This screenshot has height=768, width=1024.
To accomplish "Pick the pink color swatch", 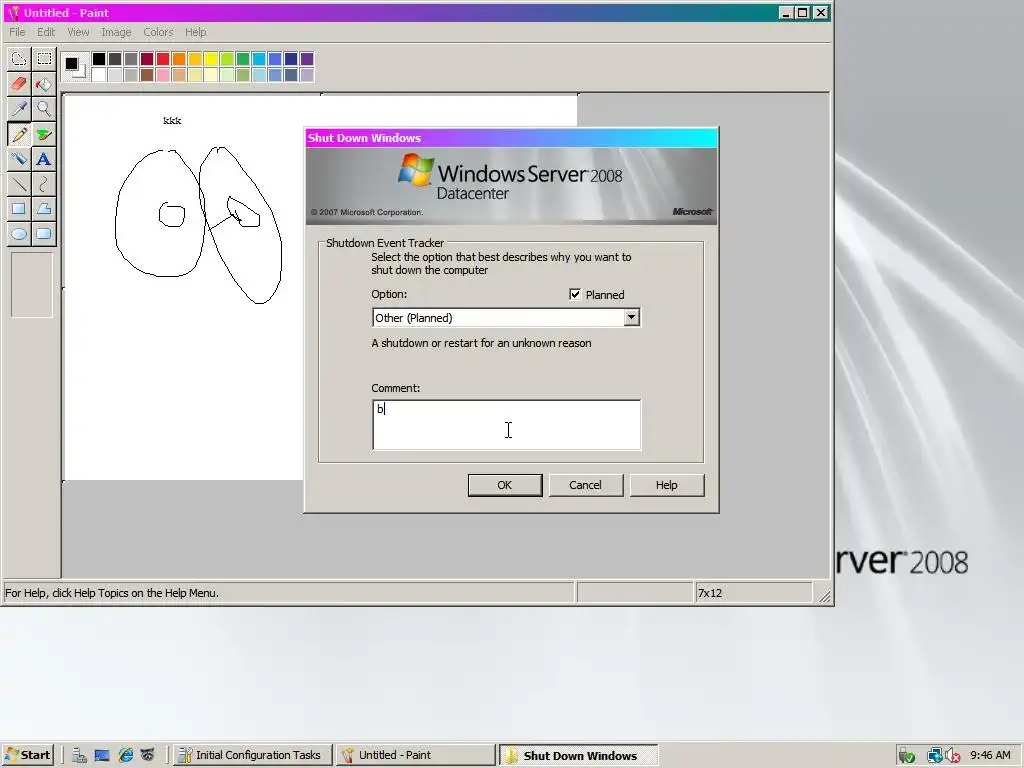I will [163, 75].
